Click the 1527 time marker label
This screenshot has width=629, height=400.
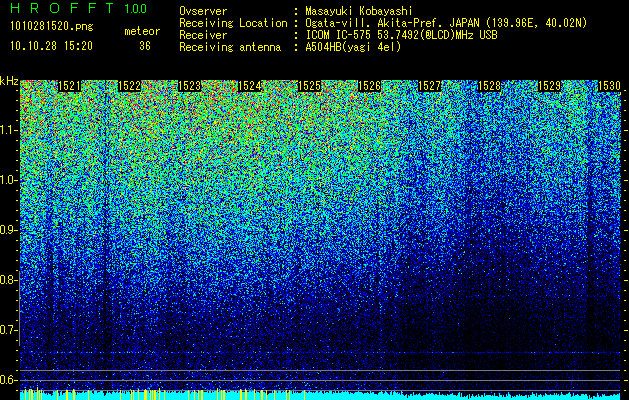pyautogui.click(x=430, y=86)
